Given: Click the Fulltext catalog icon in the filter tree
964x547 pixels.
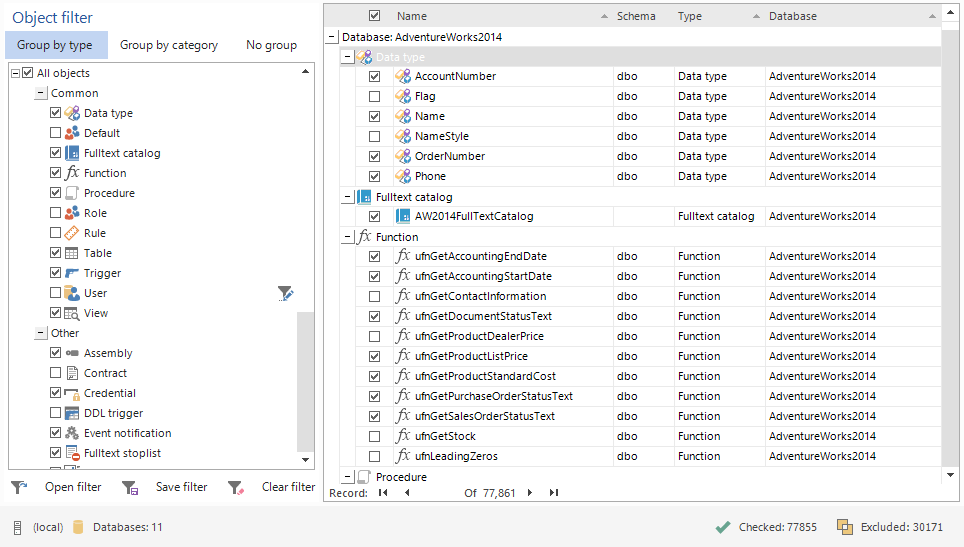Looking at the screenshot, I should (x=72, y=153).
